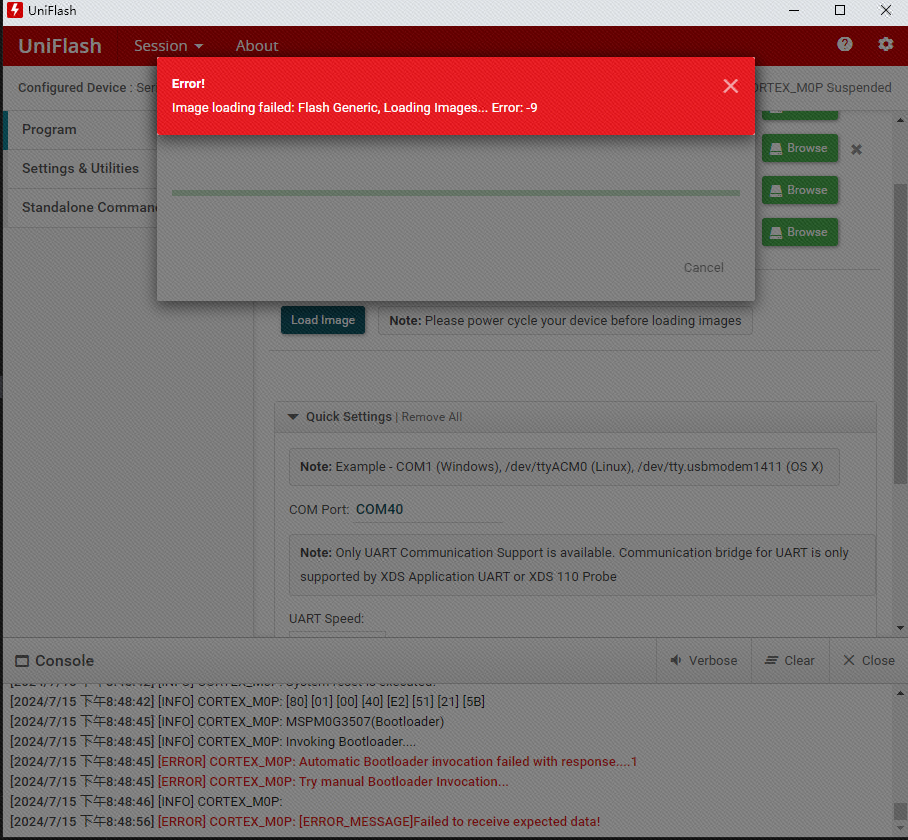Click console line 'MSPM0G3507(Bootloader)'
This screenshot has height=840, width=908.
pyautogui.click(x=227, y=721)
